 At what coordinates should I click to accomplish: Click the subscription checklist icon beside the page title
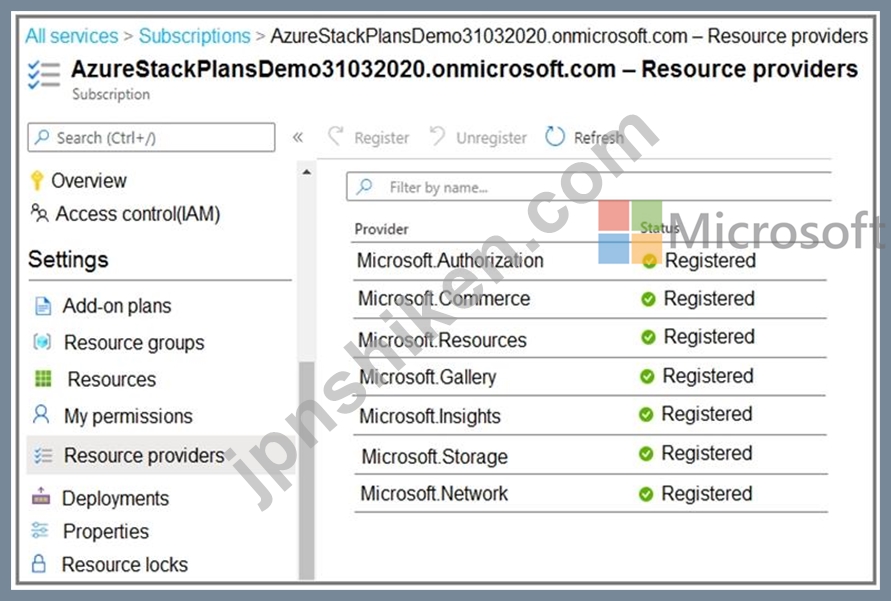pyautogui.click(x=44, y=74)
